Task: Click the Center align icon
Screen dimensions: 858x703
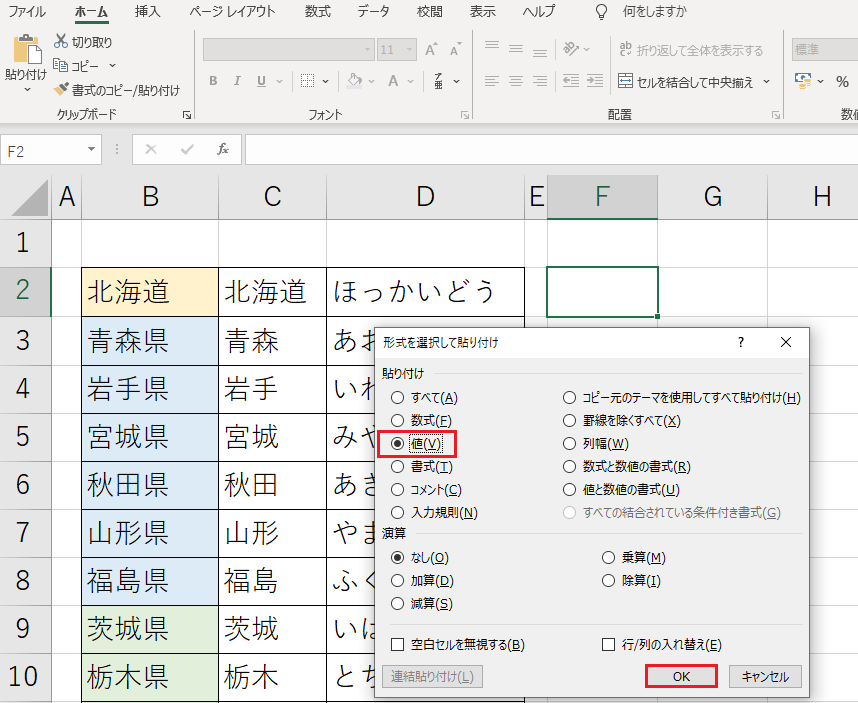Action: [x=516, y=81]
